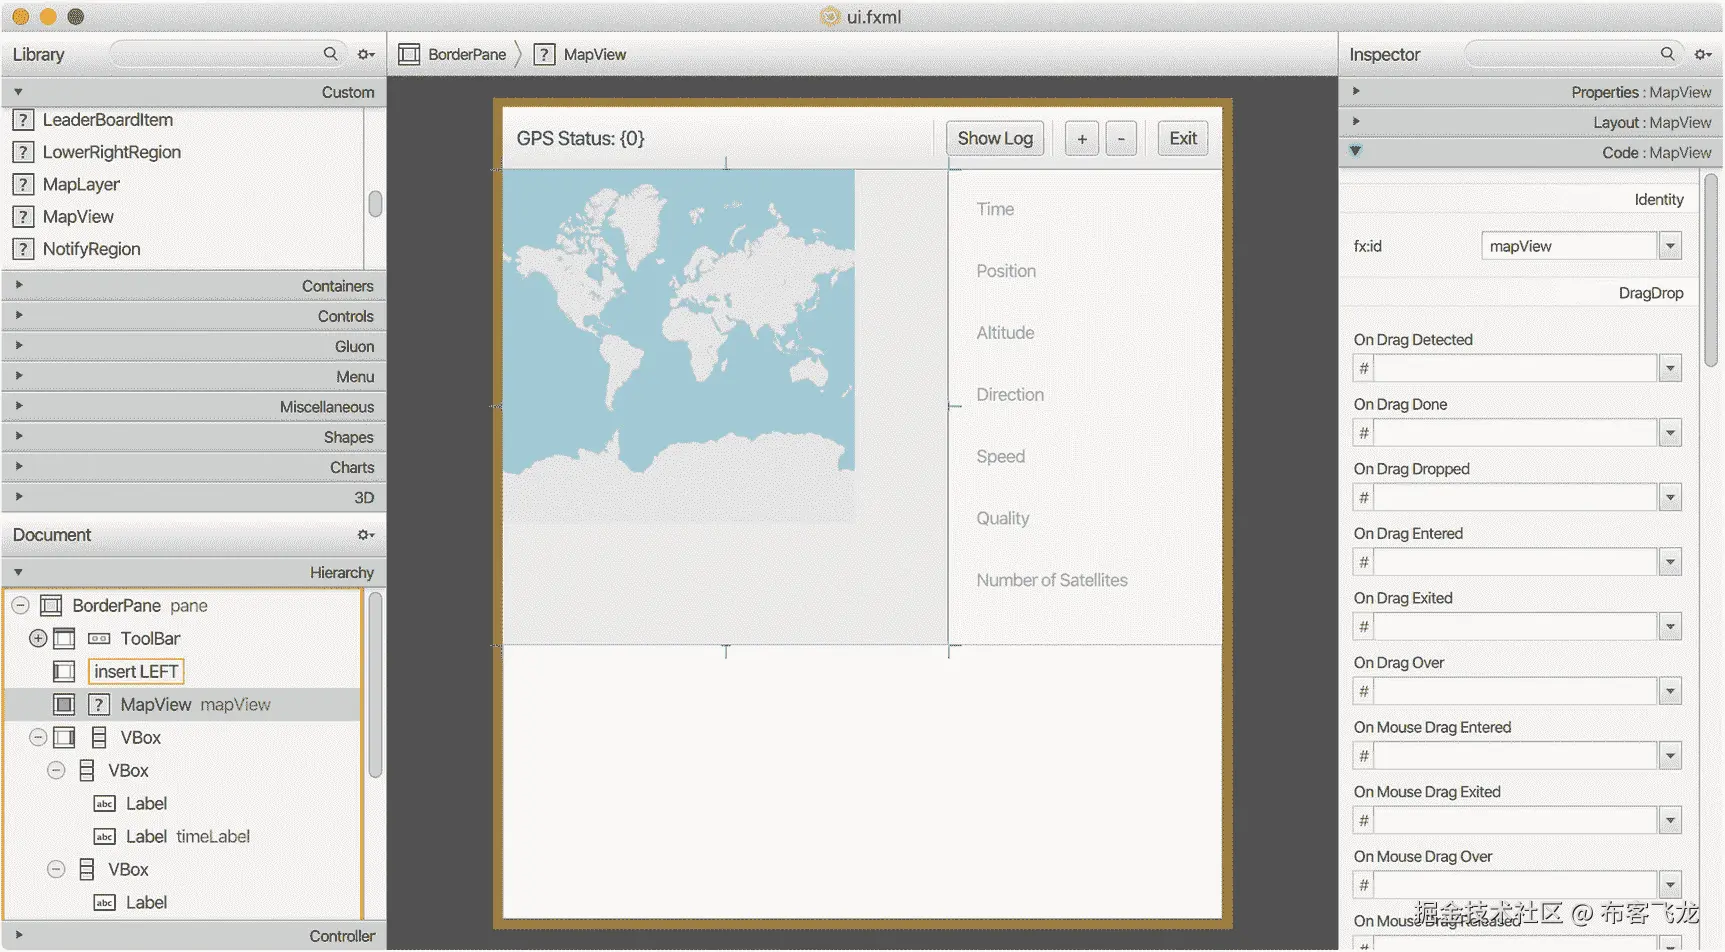
Task: Click the fx:id field containing mapView
Action: [x=1569, y=246]
